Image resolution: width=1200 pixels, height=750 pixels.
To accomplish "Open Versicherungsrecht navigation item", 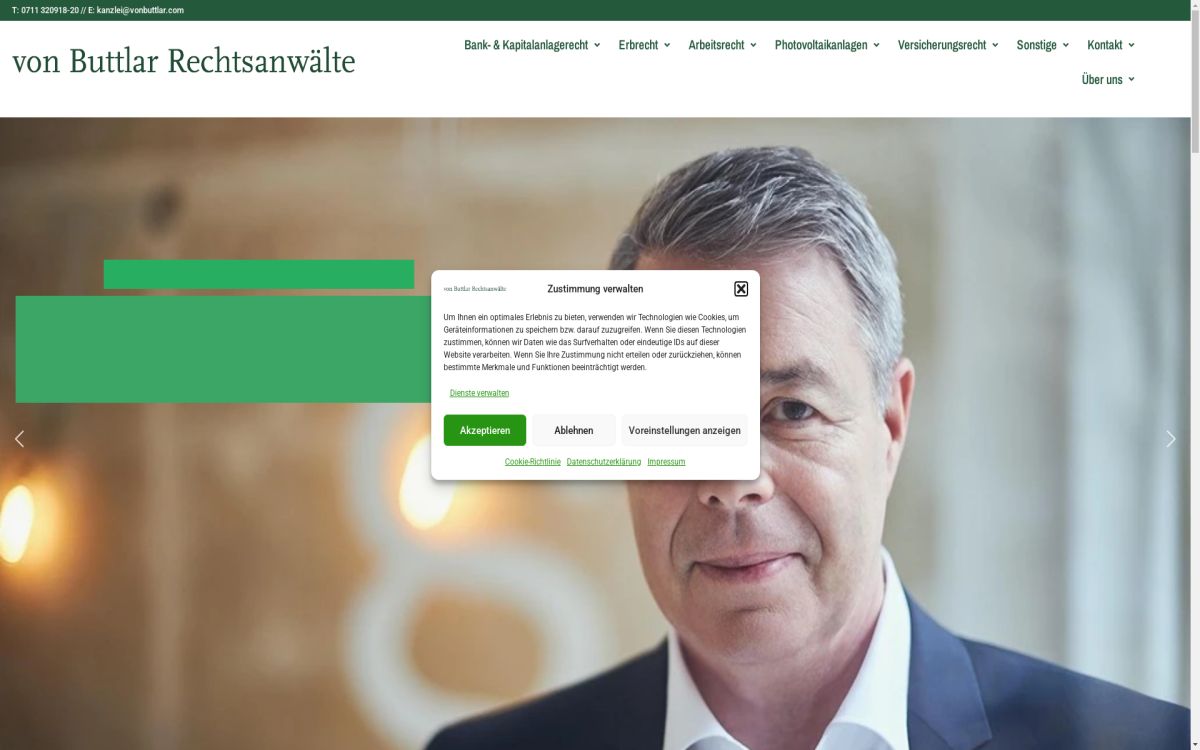I will coord(948,45).
